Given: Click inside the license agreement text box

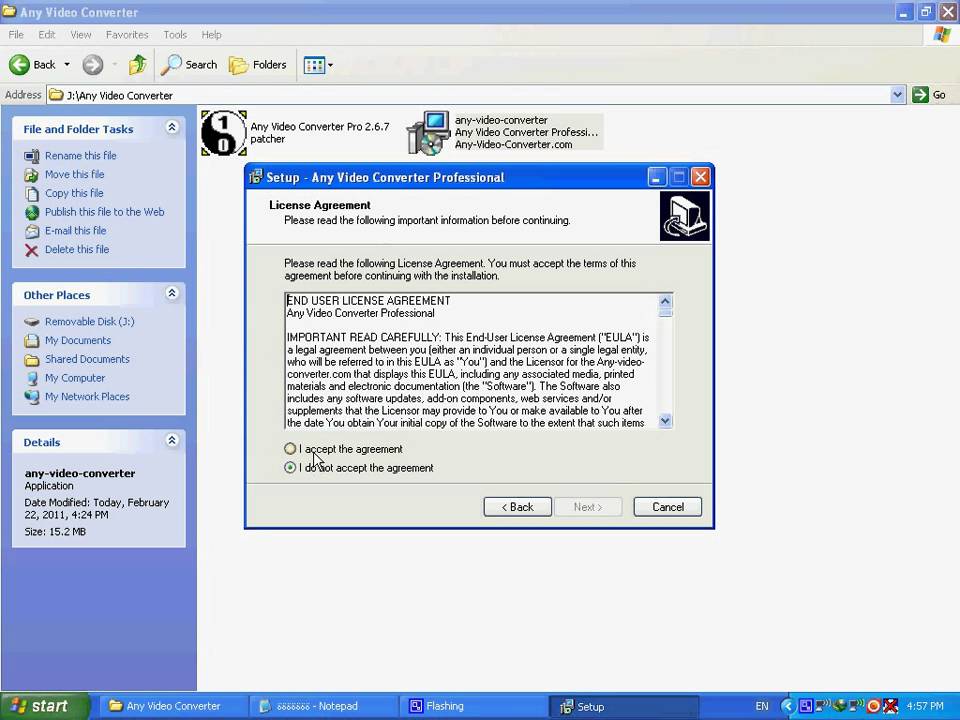Looking at the screenshot, I should pos(471,361).
